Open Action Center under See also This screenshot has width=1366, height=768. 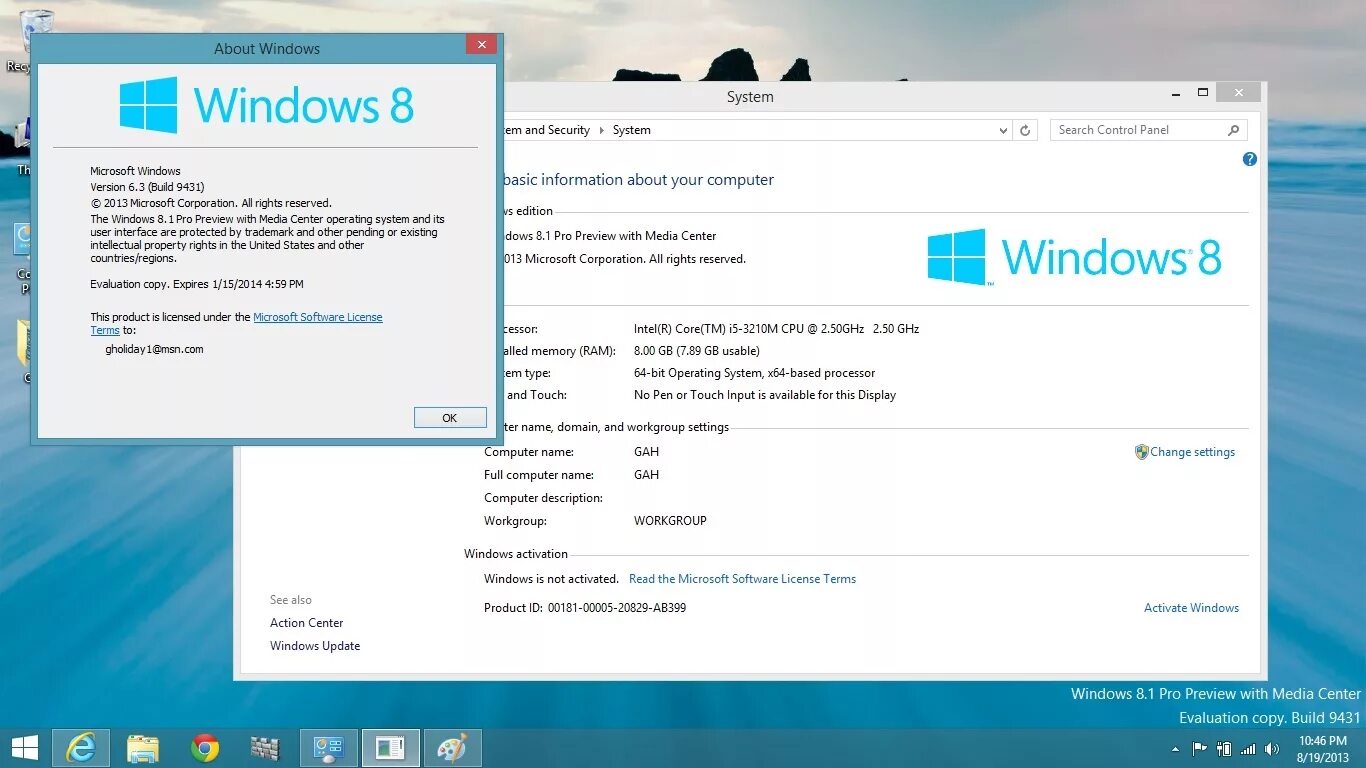coord(306,623)
